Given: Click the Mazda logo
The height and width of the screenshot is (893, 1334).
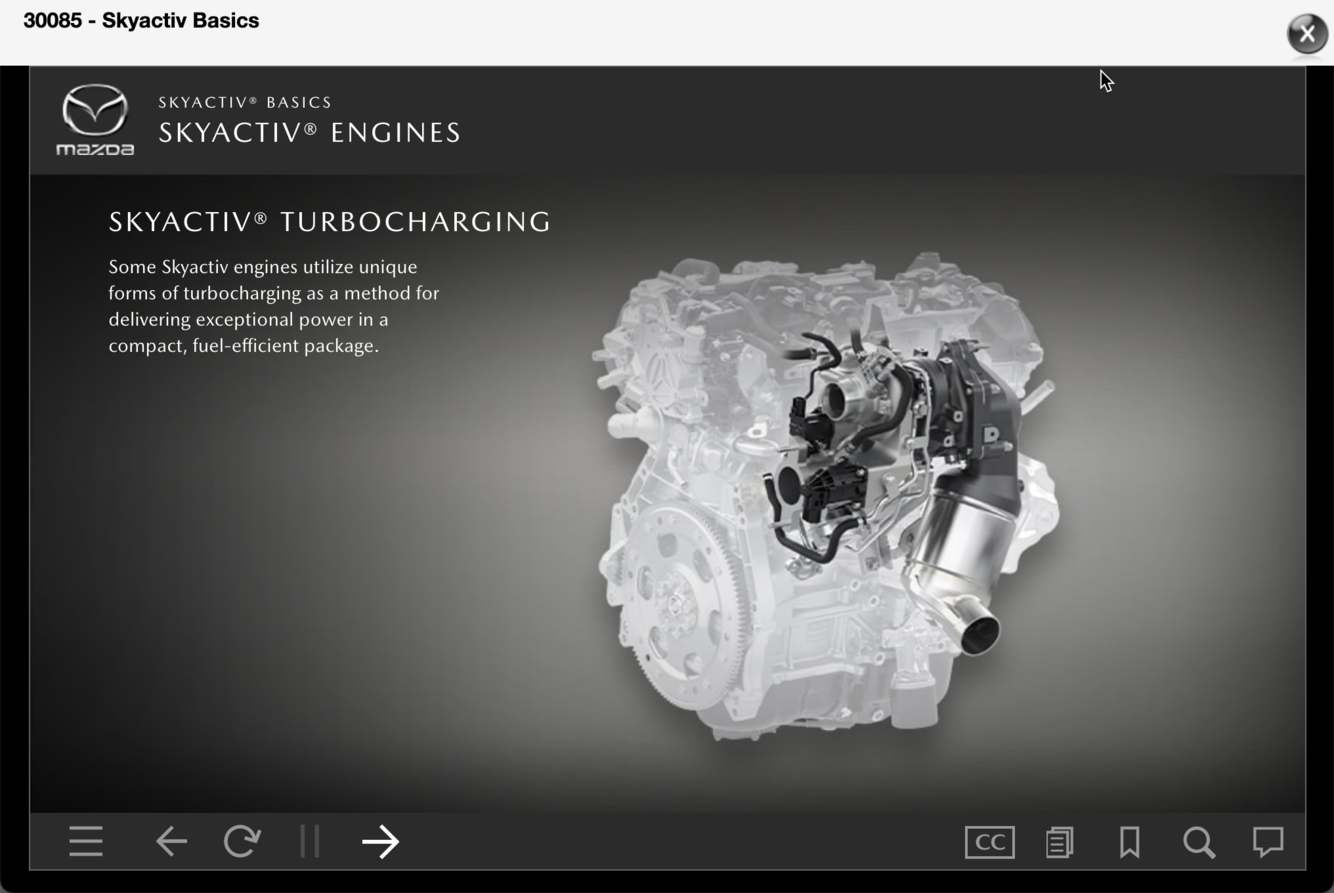Looking at the screenshot, I should click(x=95, y=120).
